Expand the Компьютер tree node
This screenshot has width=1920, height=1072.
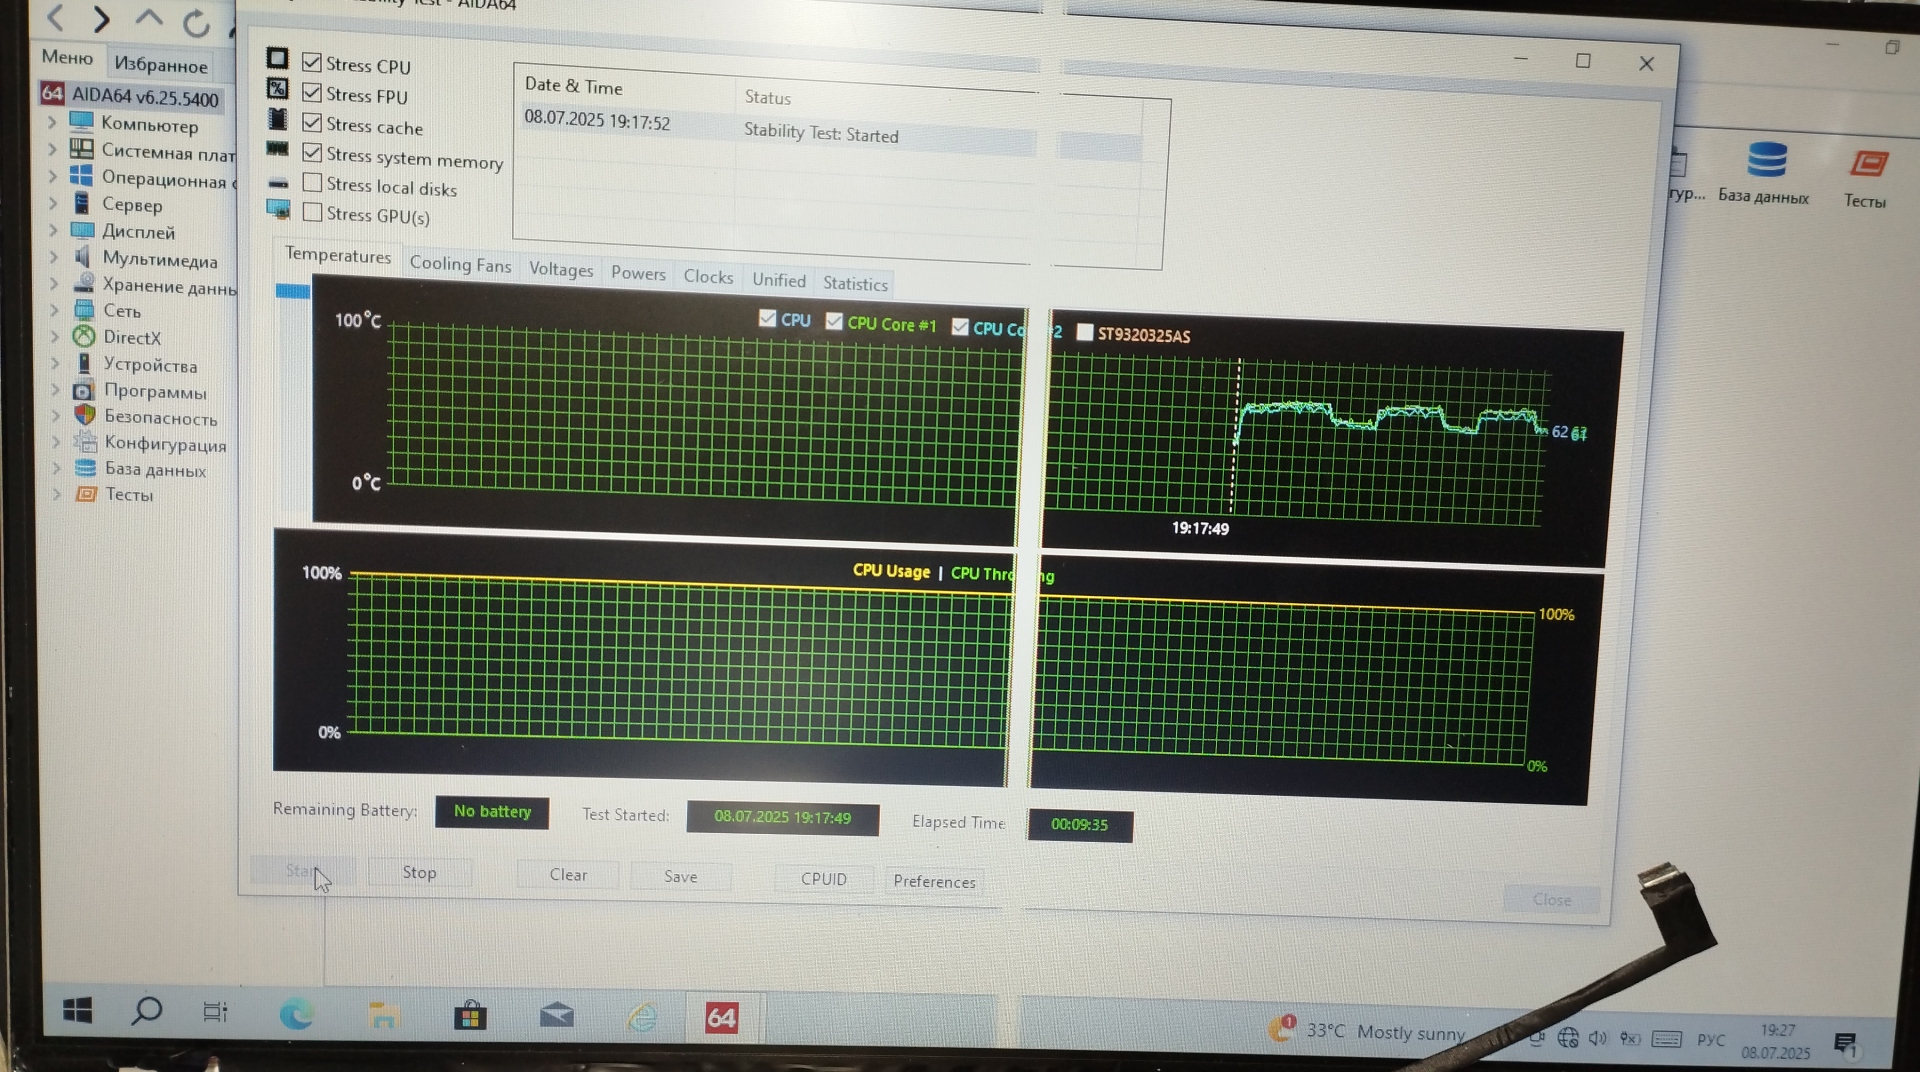(x=52, y=123)
